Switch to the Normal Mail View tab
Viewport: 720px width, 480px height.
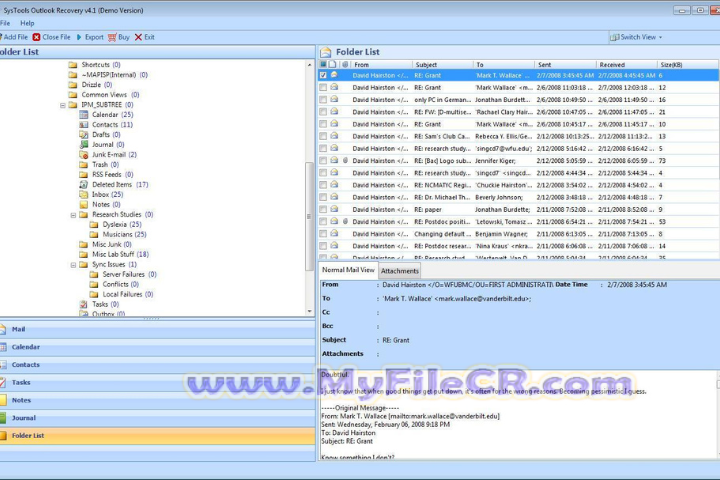coord(348,270)
